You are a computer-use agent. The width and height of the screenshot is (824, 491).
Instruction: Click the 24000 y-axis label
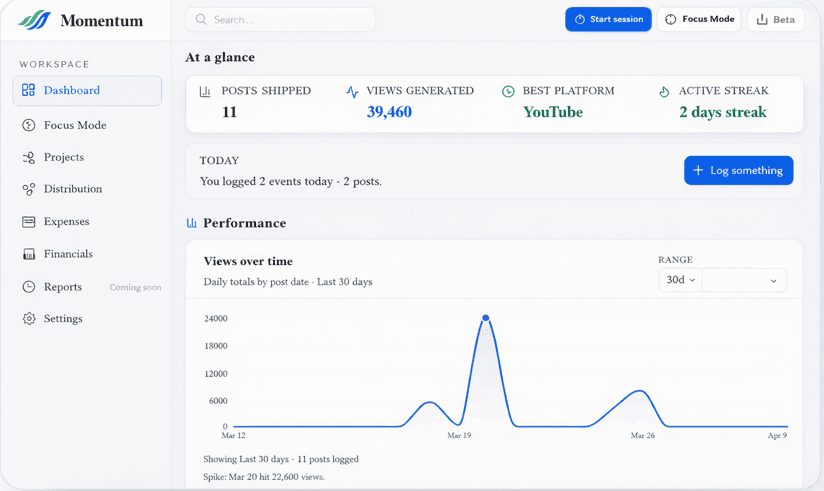pyautogui.click(x=216, y=319)
